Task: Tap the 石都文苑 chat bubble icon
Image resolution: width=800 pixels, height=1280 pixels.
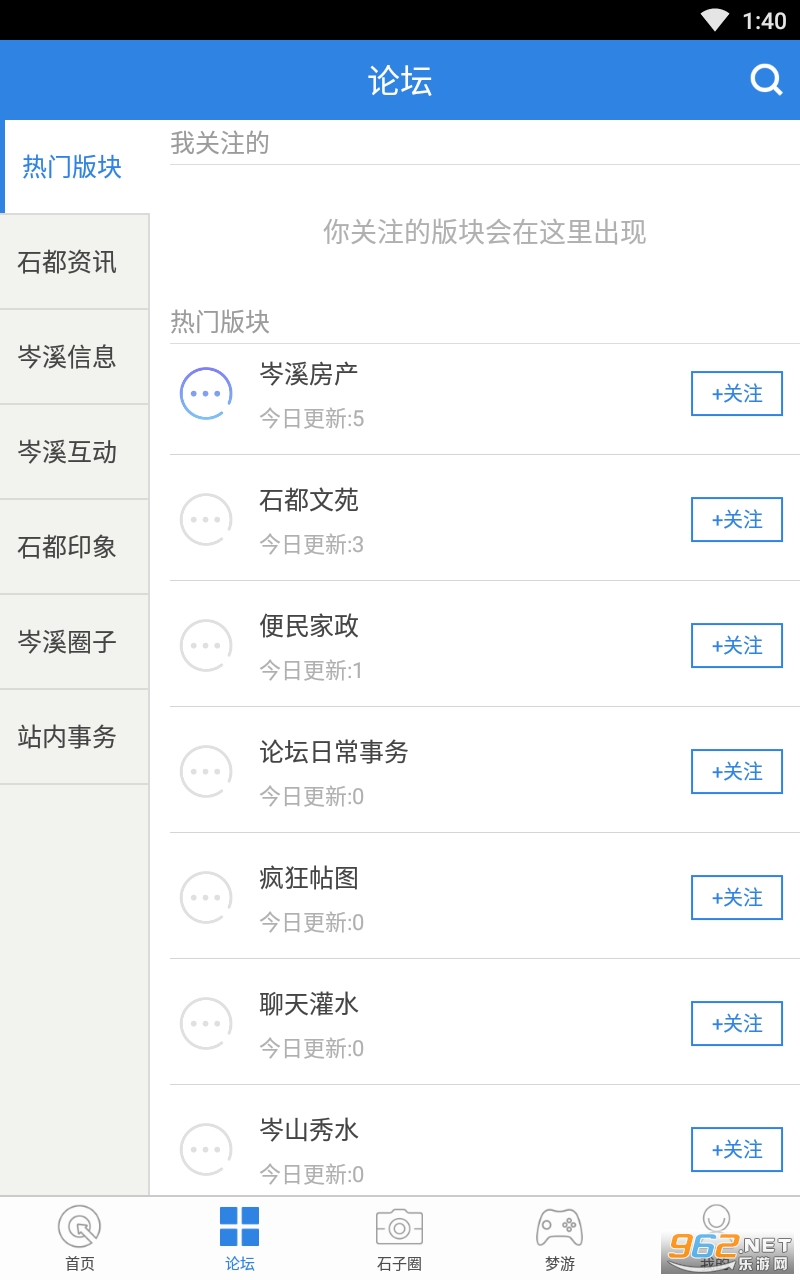Action: (206, 520)
